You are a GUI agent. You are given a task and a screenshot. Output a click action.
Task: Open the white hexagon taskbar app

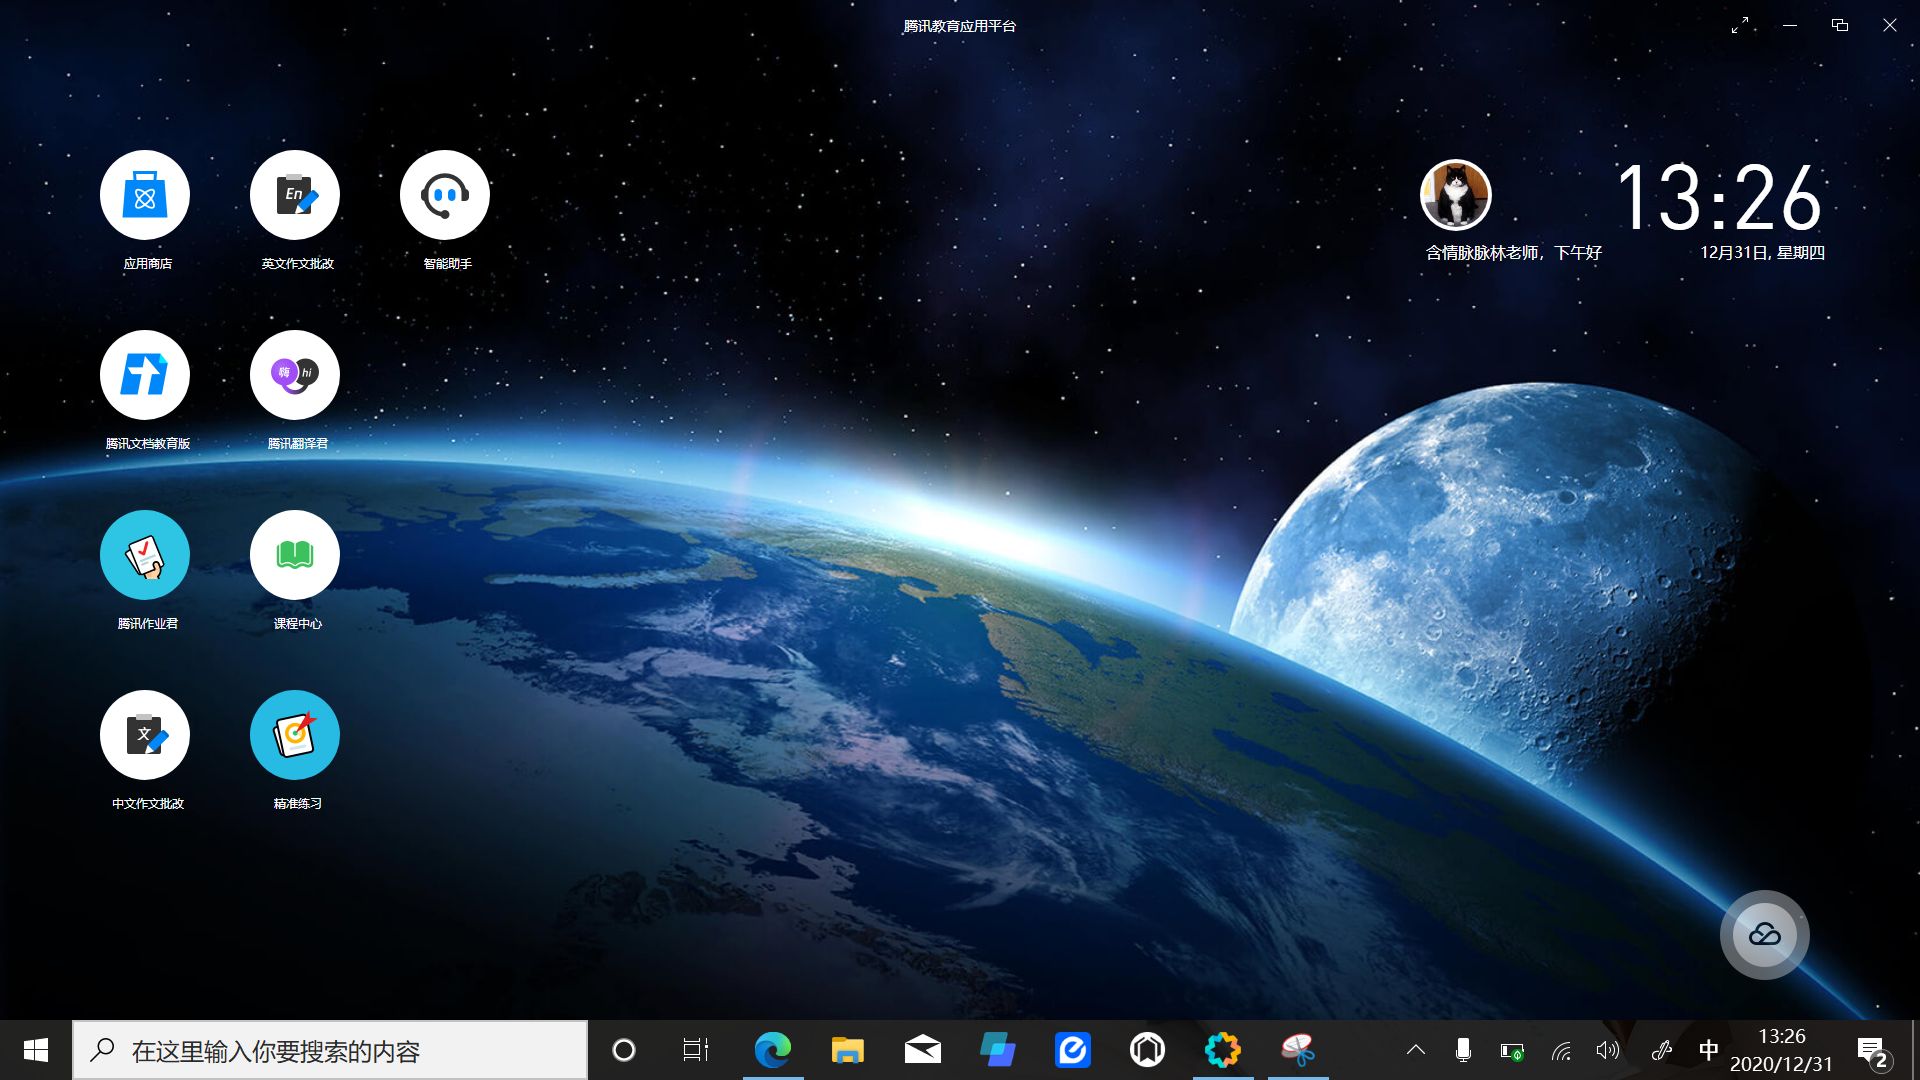point(1147,1050)
